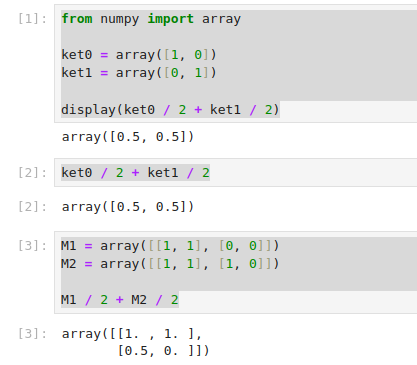The width and height of the screenshot is (417, 365).
Task: Click the 'import' keyword in first cell
Action: [170, 19]
